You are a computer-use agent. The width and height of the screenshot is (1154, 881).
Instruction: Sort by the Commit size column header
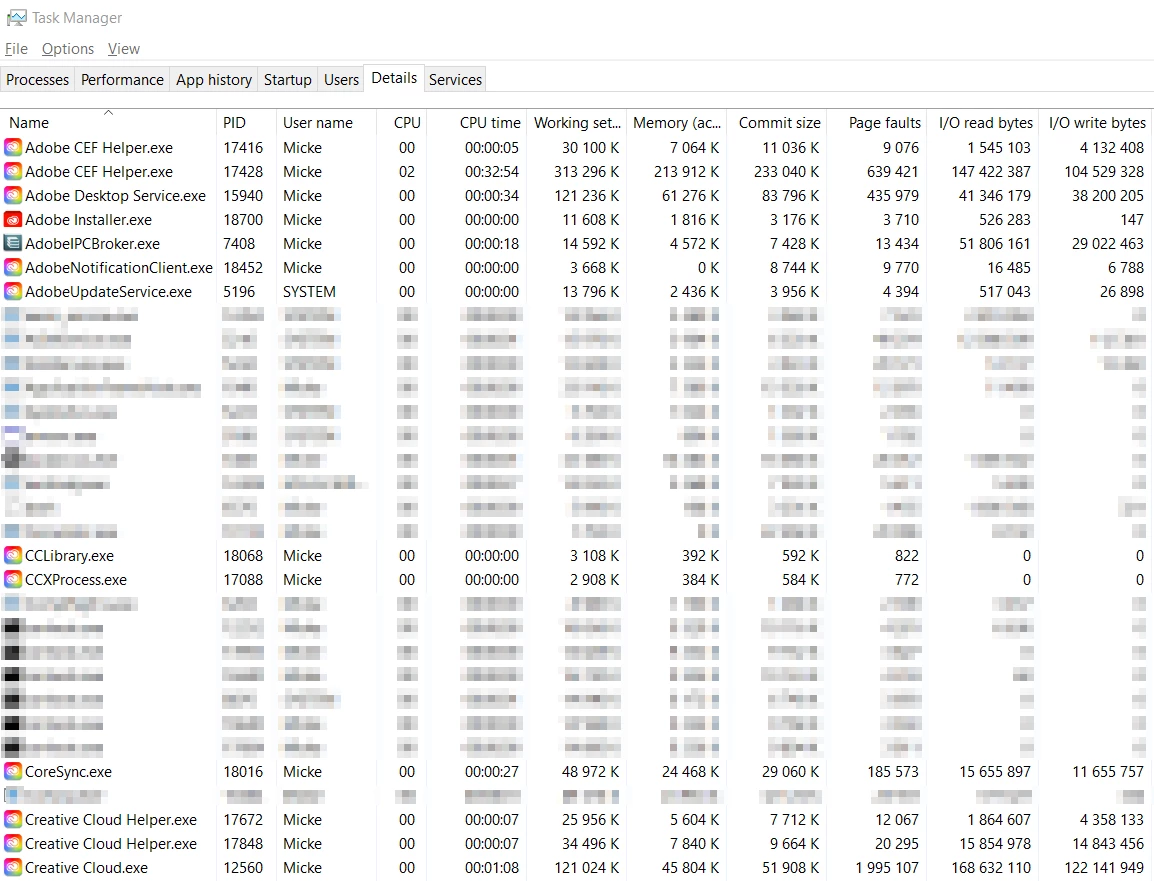(x=777, y=123)
